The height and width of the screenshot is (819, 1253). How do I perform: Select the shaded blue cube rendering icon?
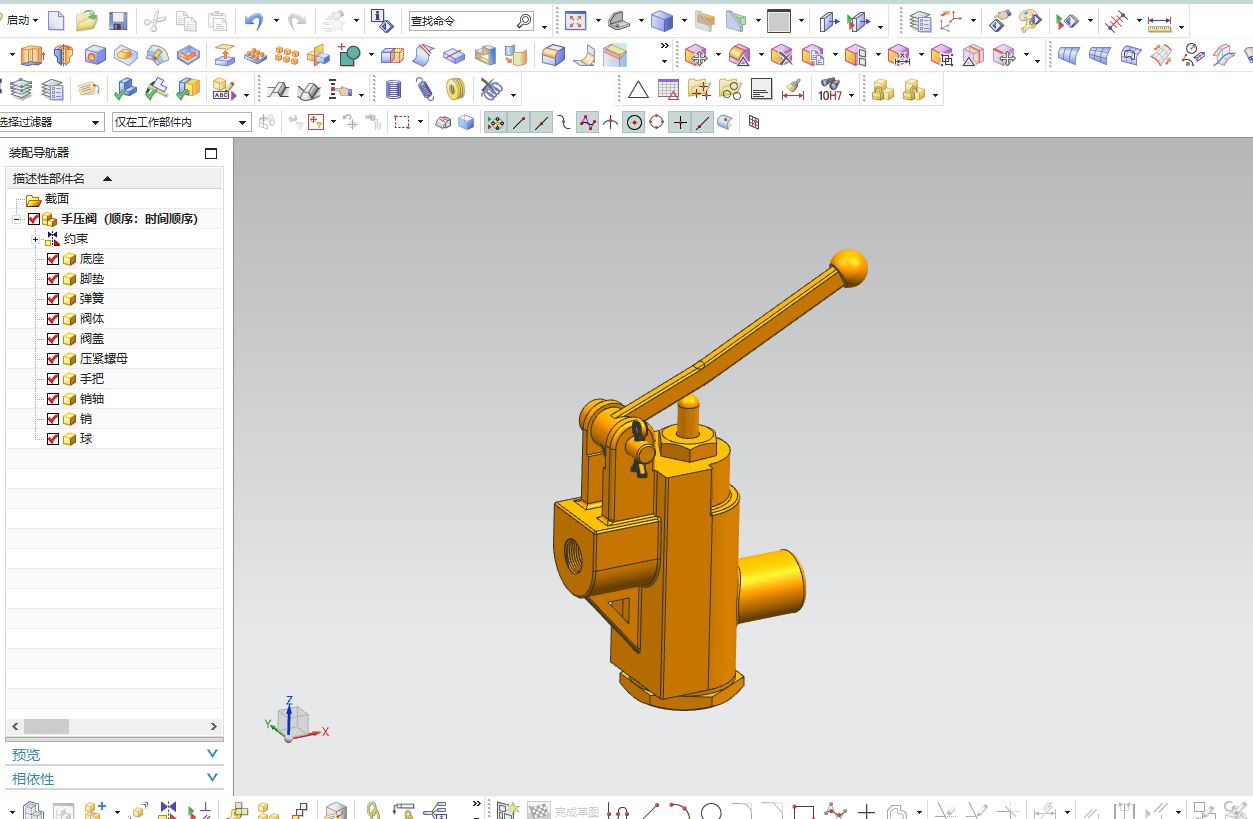click(x=661, y=20)
